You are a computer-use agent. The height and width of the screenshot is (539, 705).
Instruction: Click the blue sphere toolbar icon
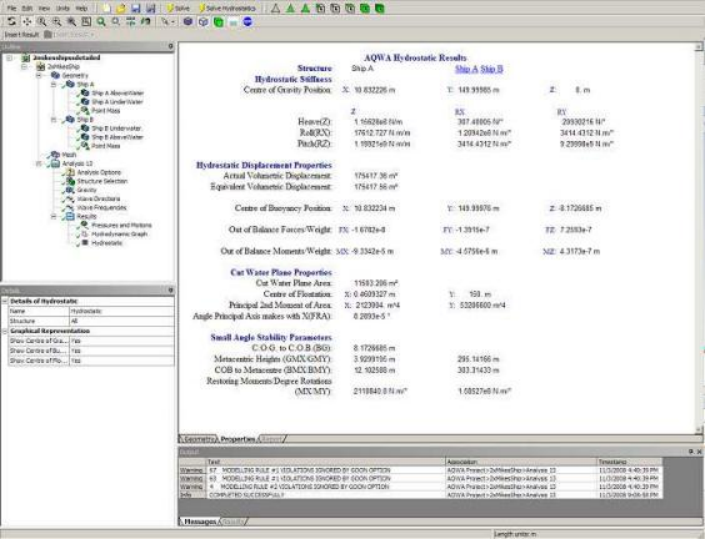click(248, 22)
